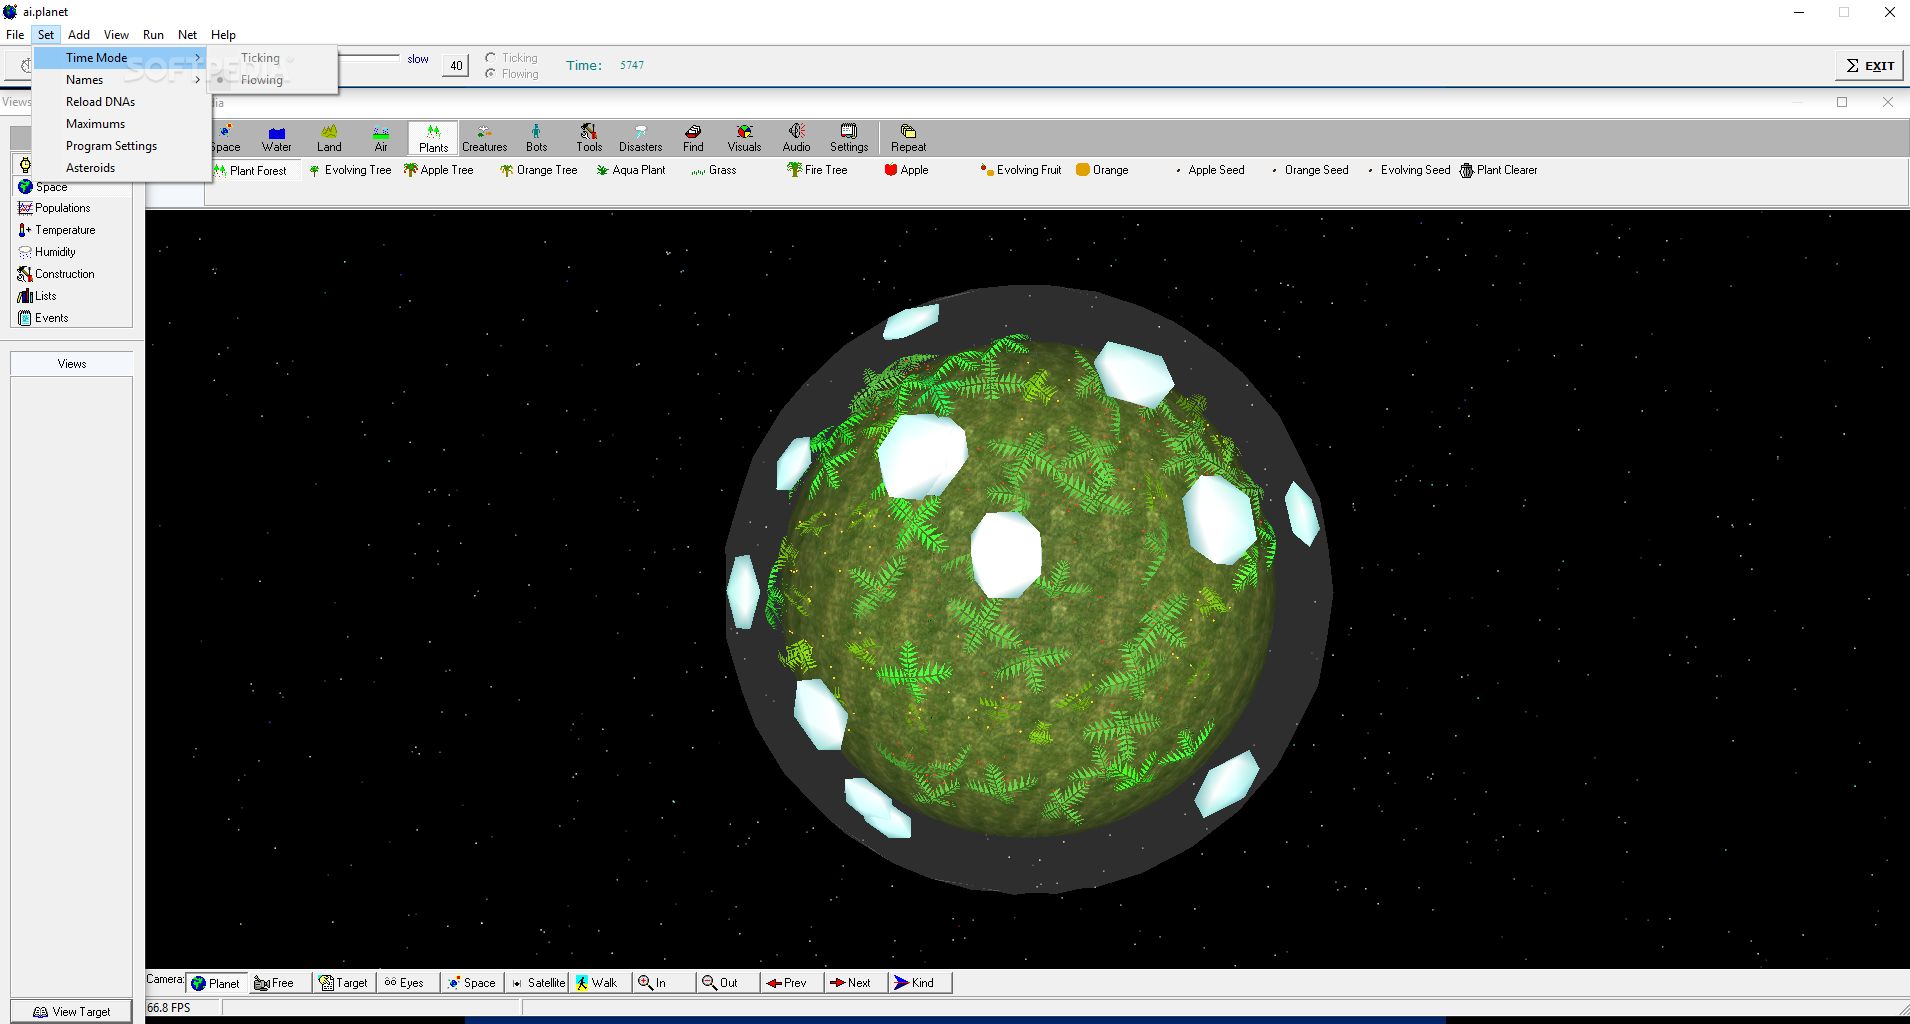Select the Orange fruit item

tap(1102, 171)
